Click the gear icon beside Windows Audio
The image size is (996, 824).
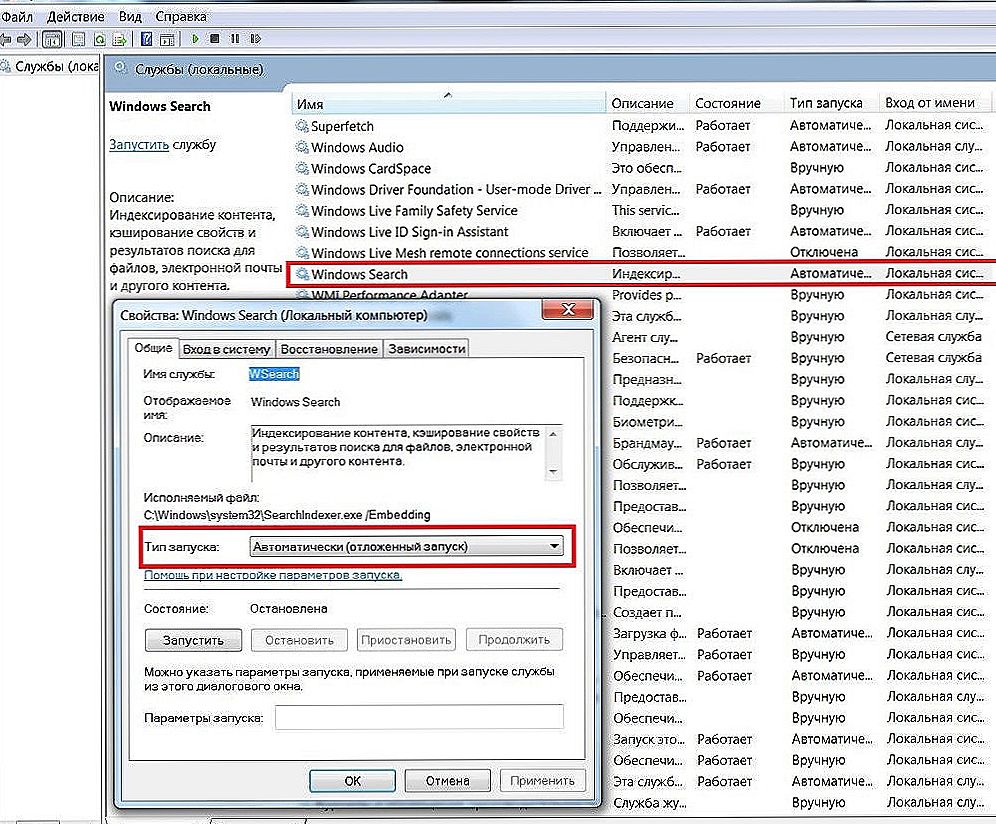tap(302, 147)
